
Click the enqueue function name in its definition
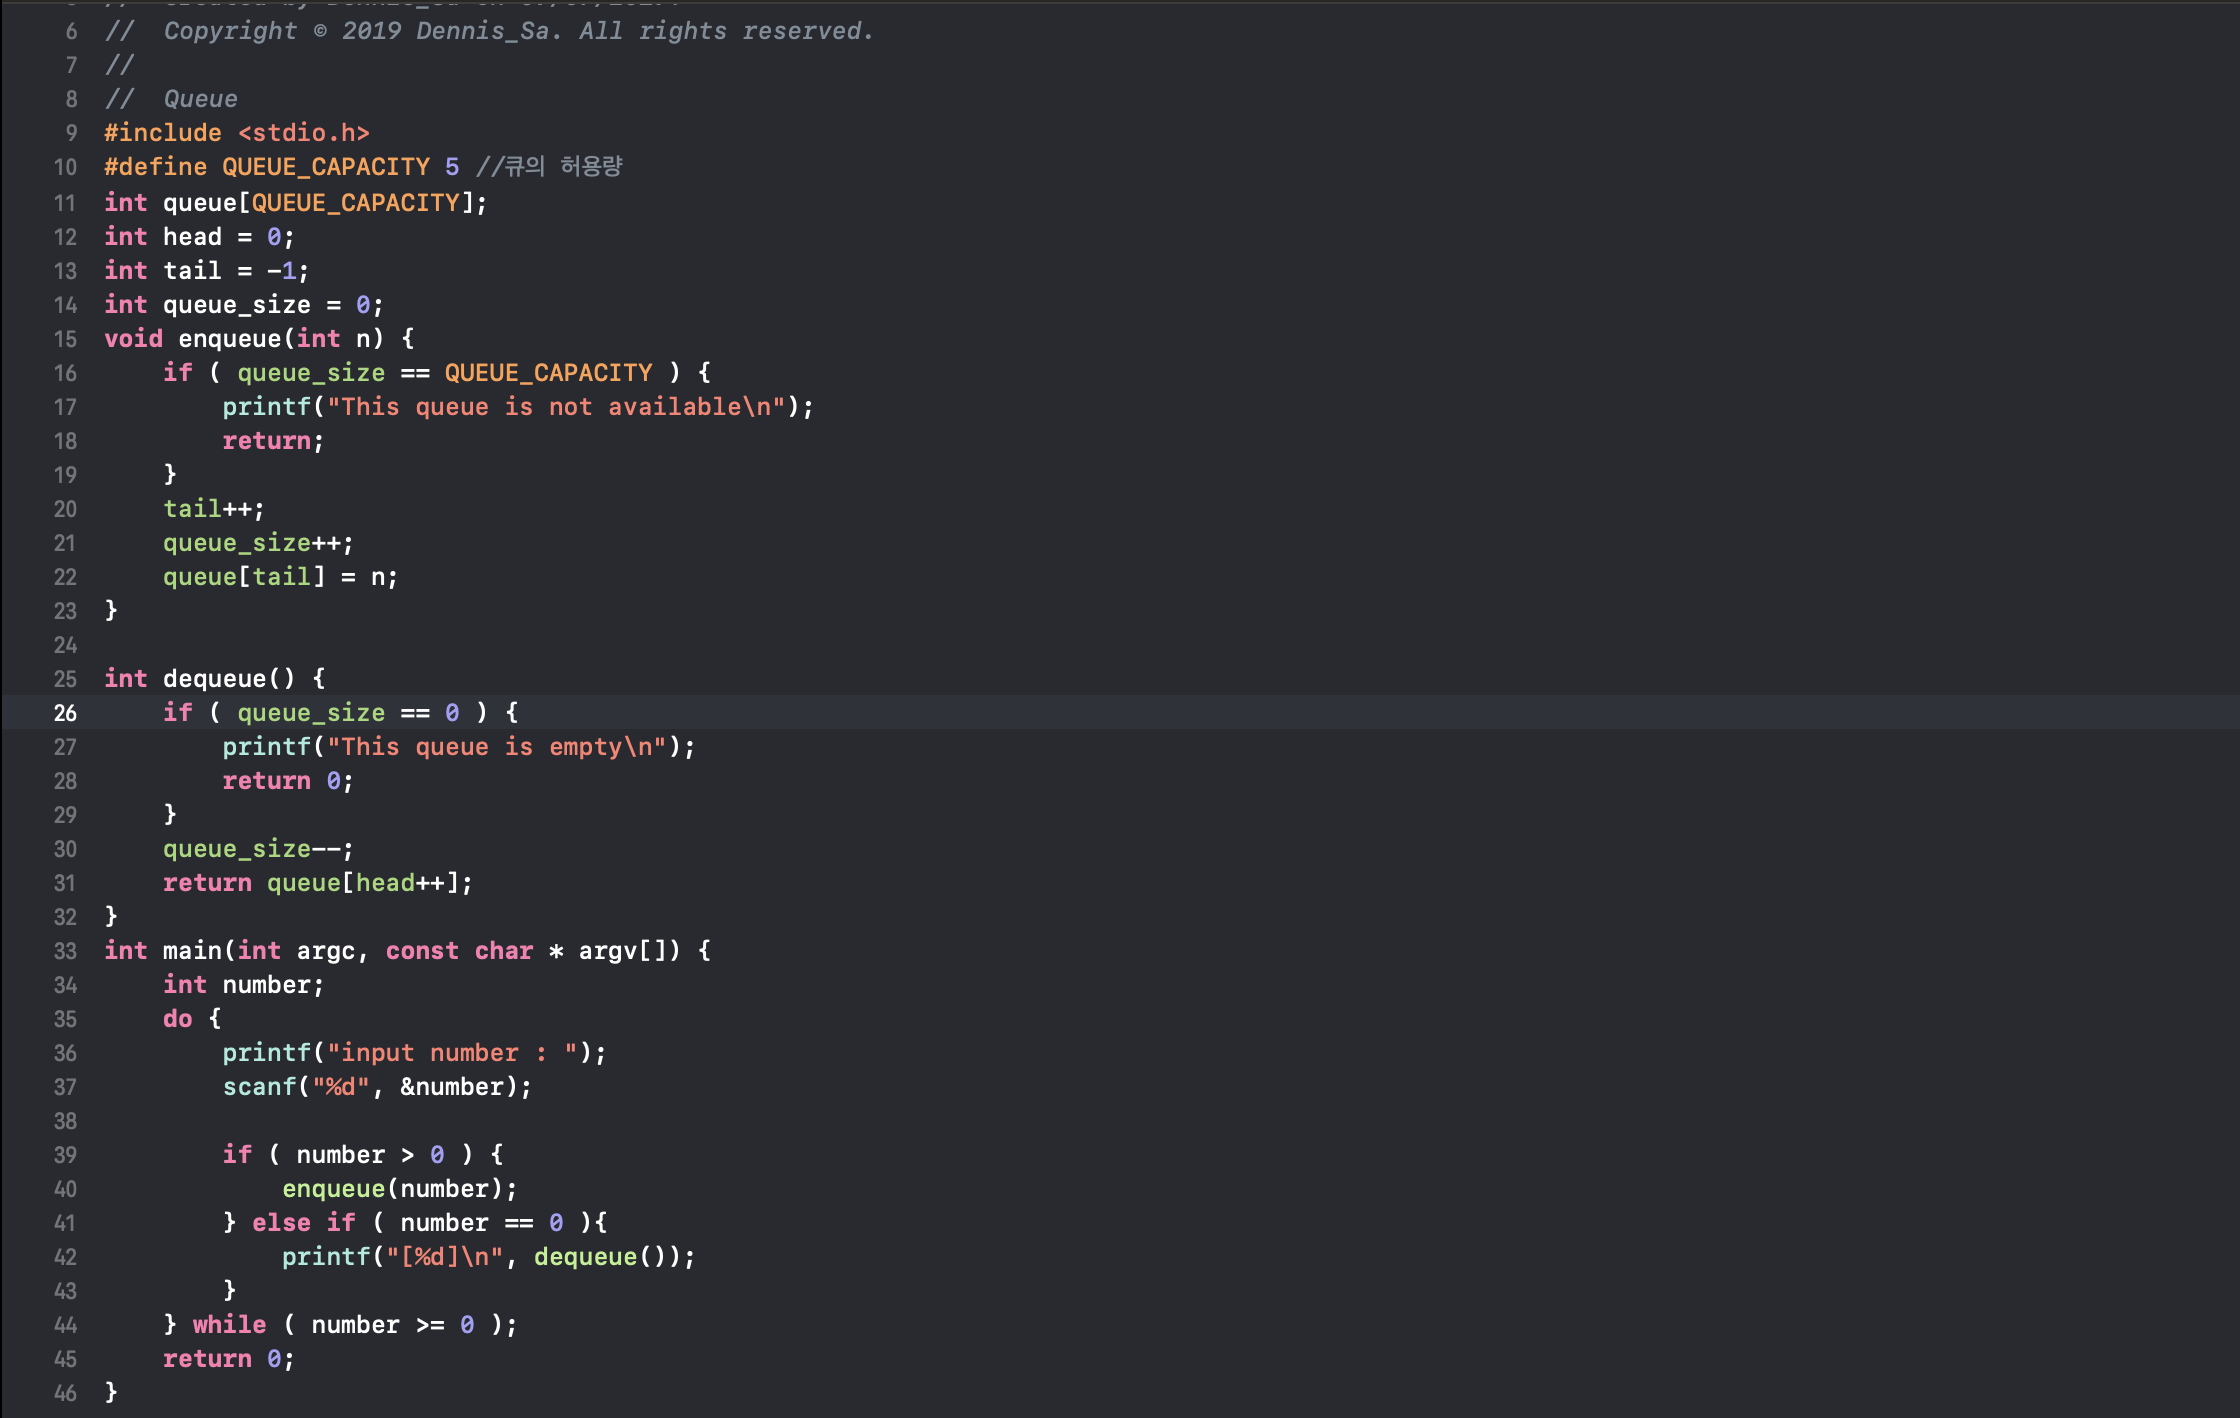point(230,339)
